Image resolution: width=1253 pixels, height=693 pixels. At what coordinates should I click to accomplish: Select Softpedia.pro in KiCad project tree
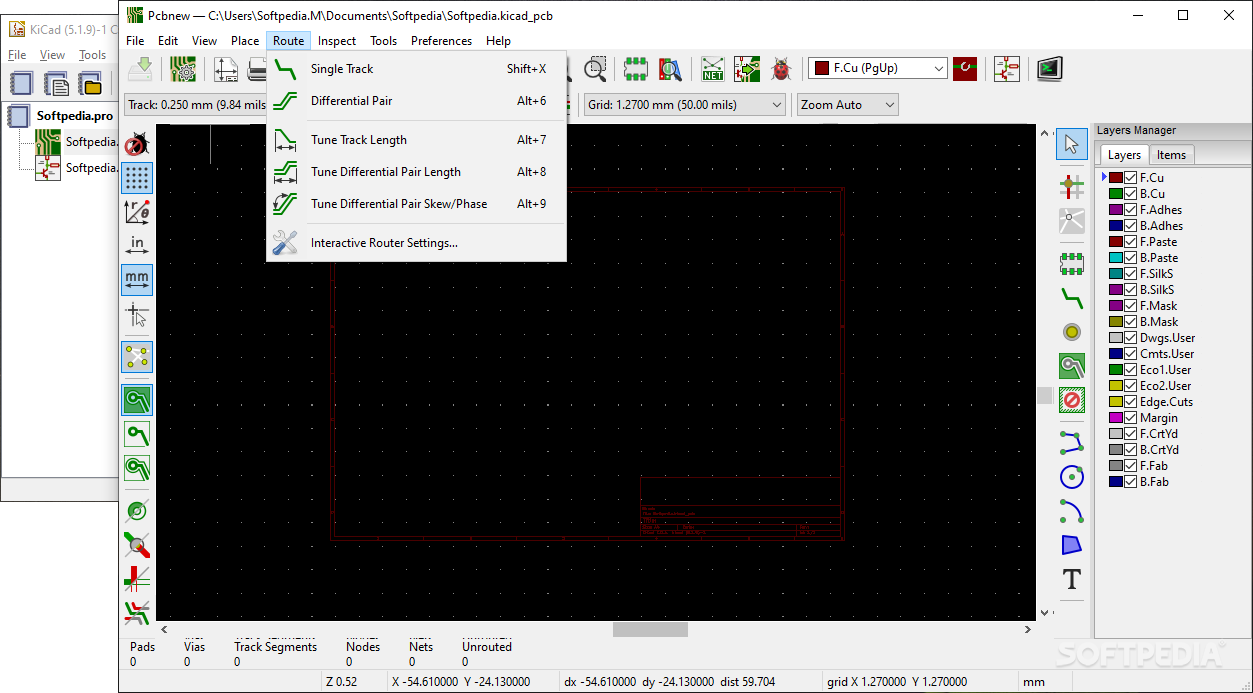pyautogui.click(x=74, y=116)
